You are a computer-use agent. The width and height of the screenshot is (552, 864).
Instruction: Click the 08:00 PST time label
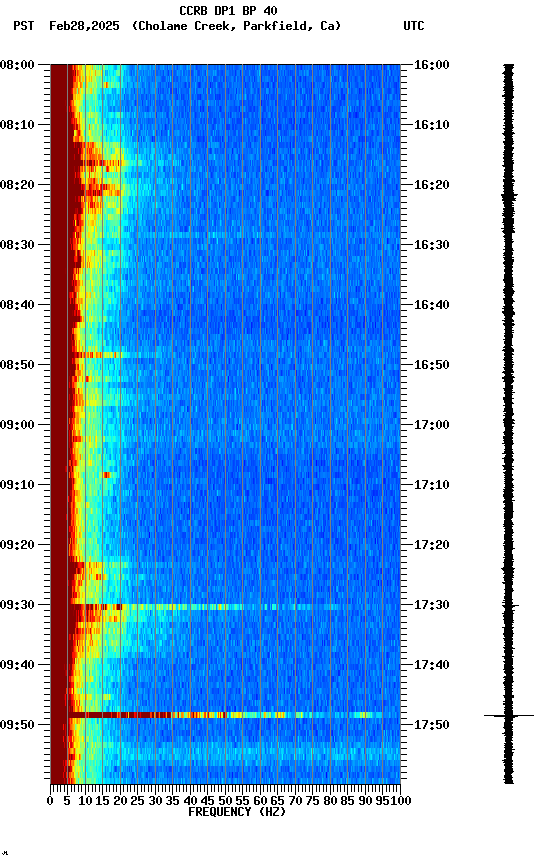coord(17,65)
